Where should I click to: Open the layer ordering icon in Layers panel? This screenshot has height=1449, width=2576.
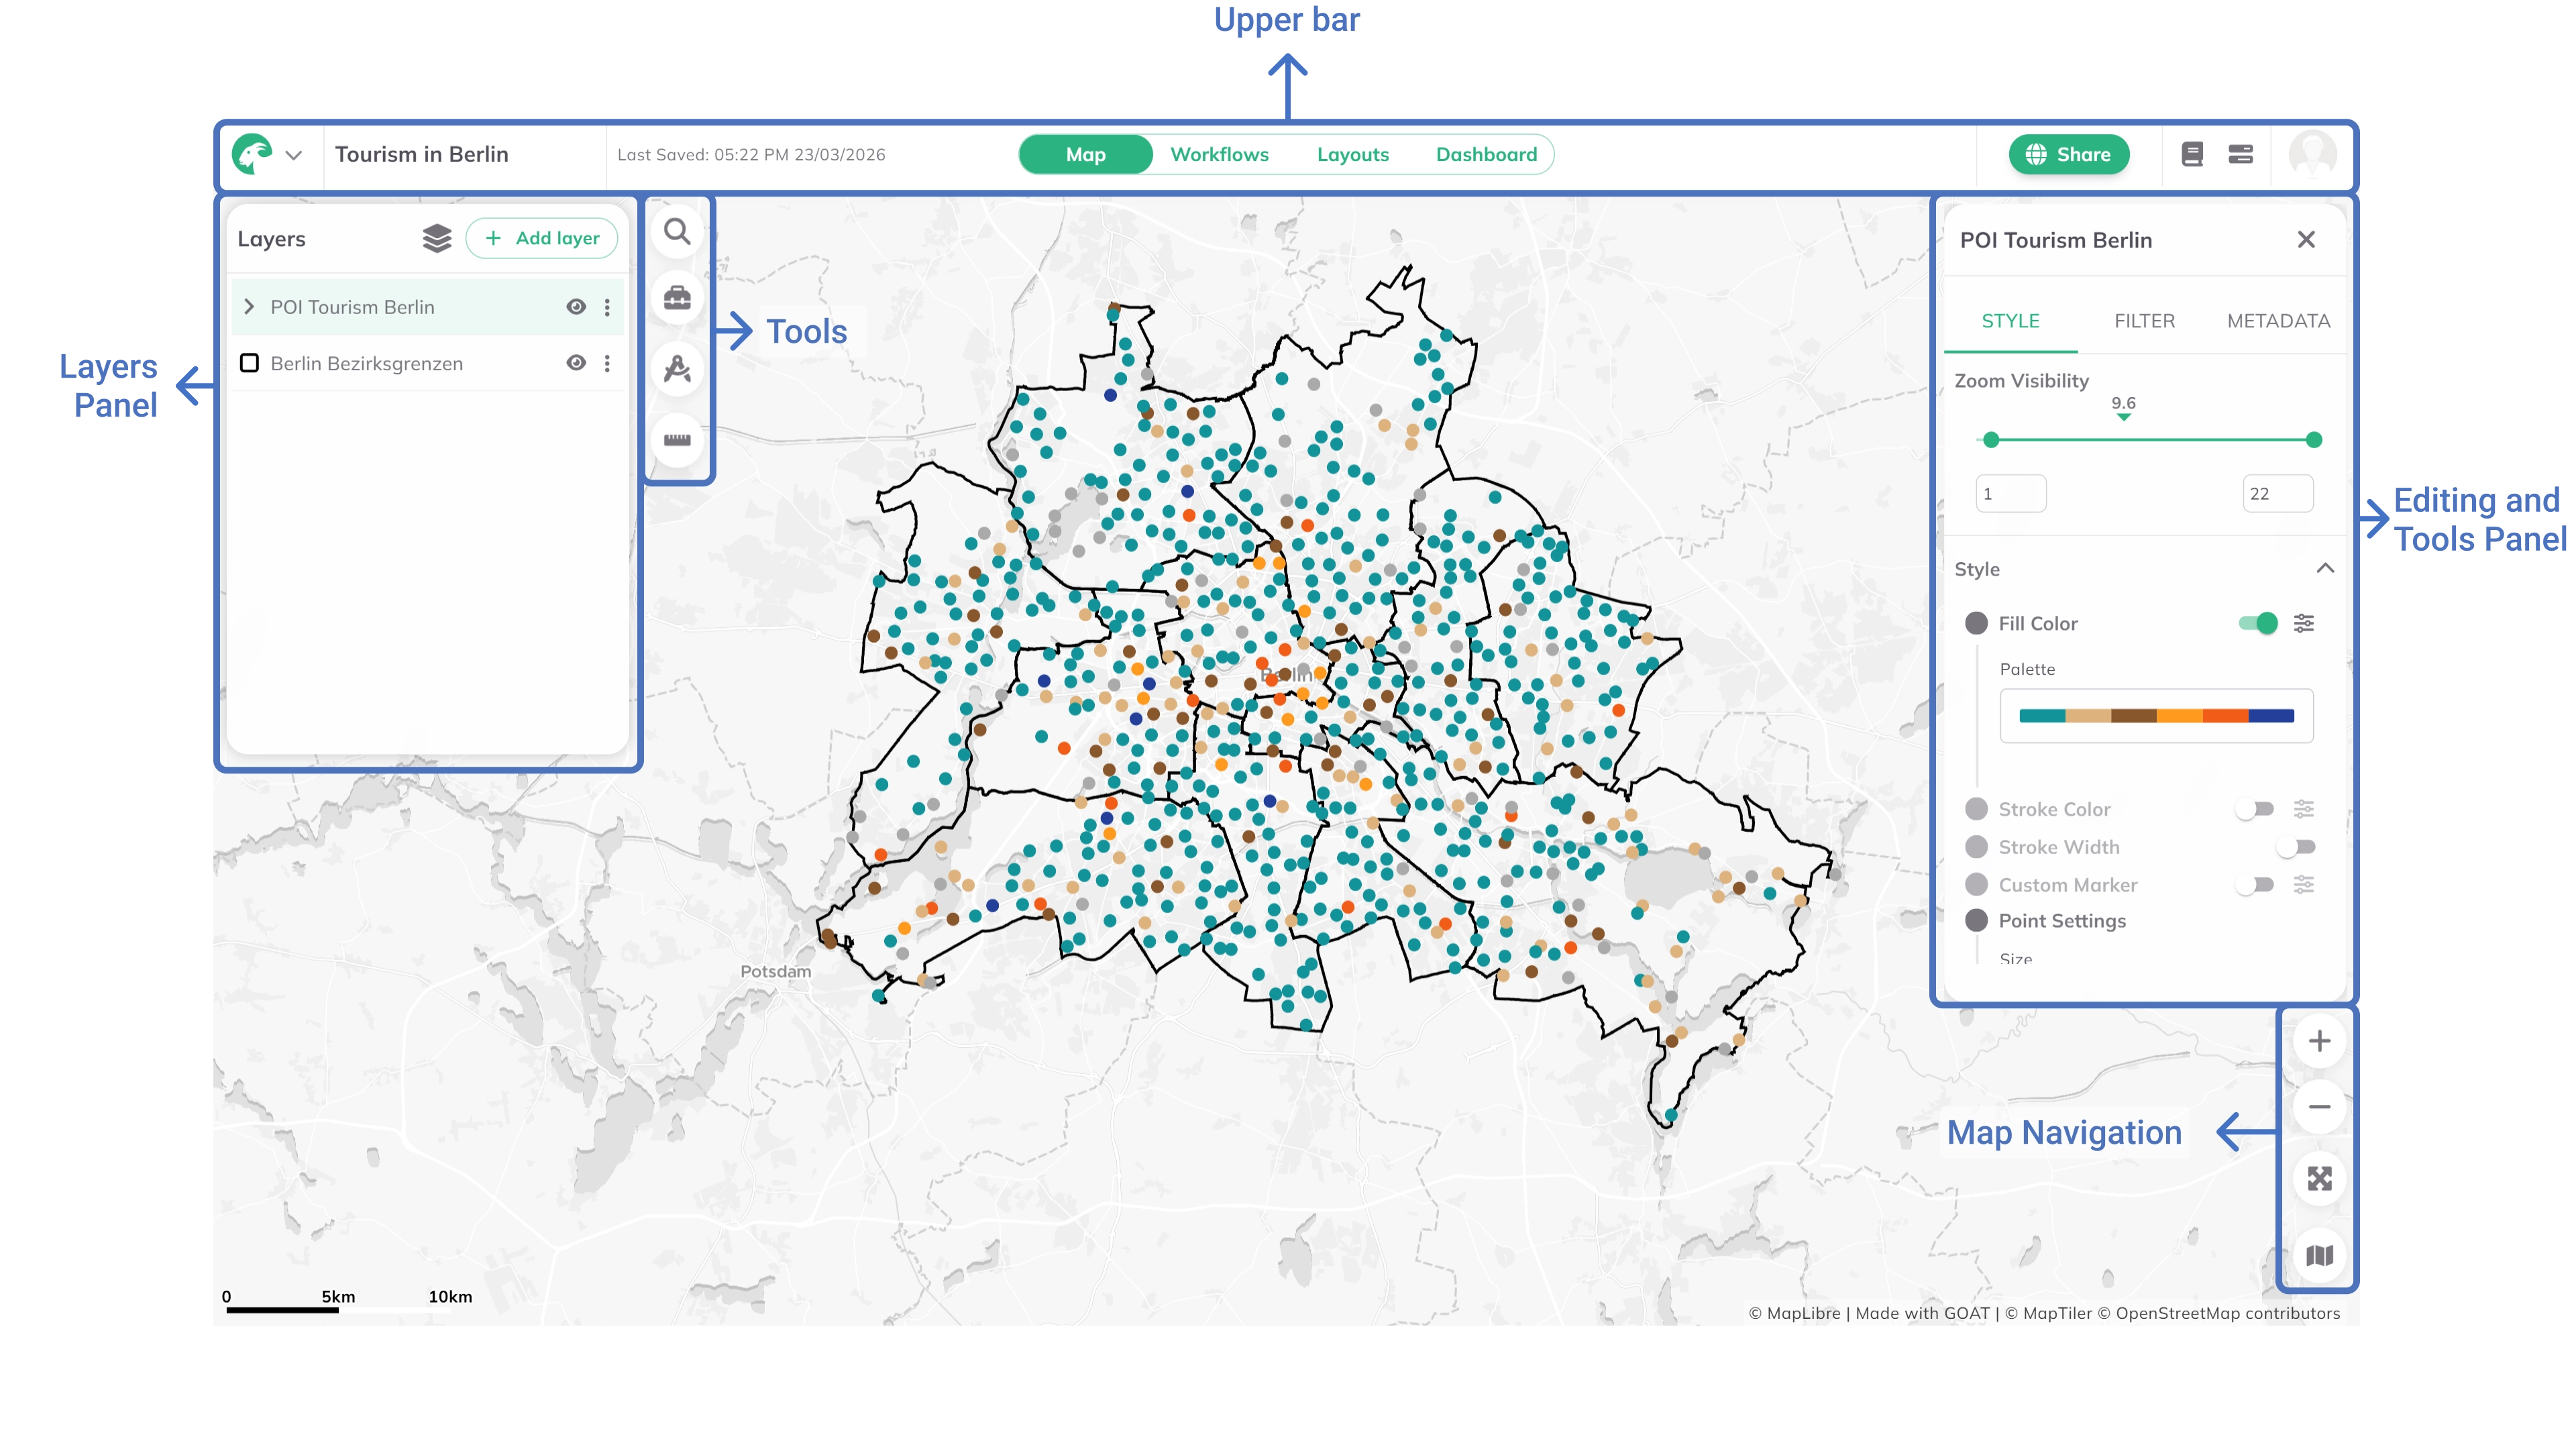click(x=437, y=239)
